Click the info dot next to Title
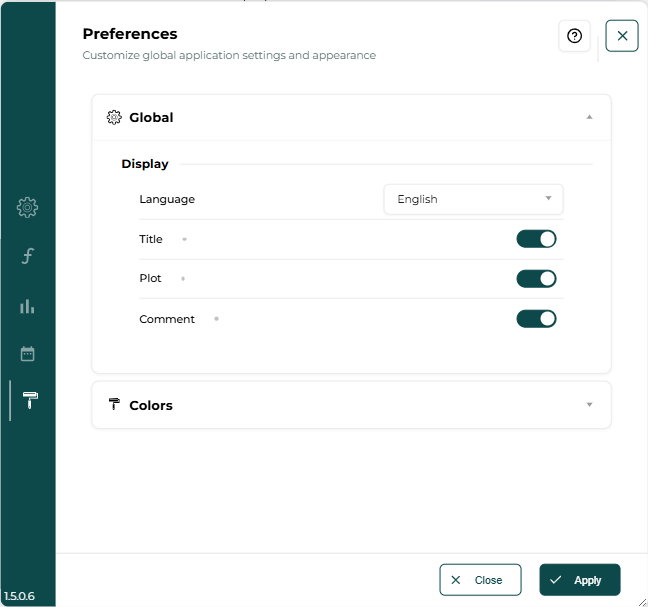648x607 pixels. pos(184,239)
